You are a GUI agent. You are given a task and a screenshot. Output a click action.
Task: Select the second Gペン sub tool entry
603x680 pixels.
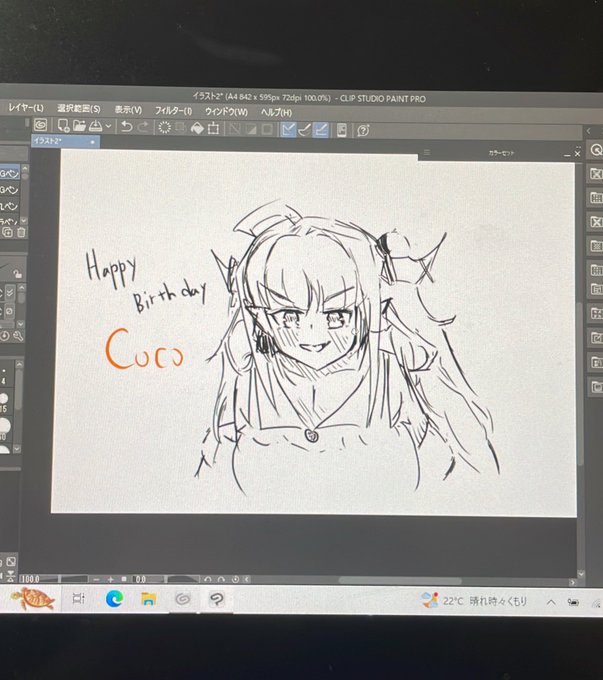point(10,190)
